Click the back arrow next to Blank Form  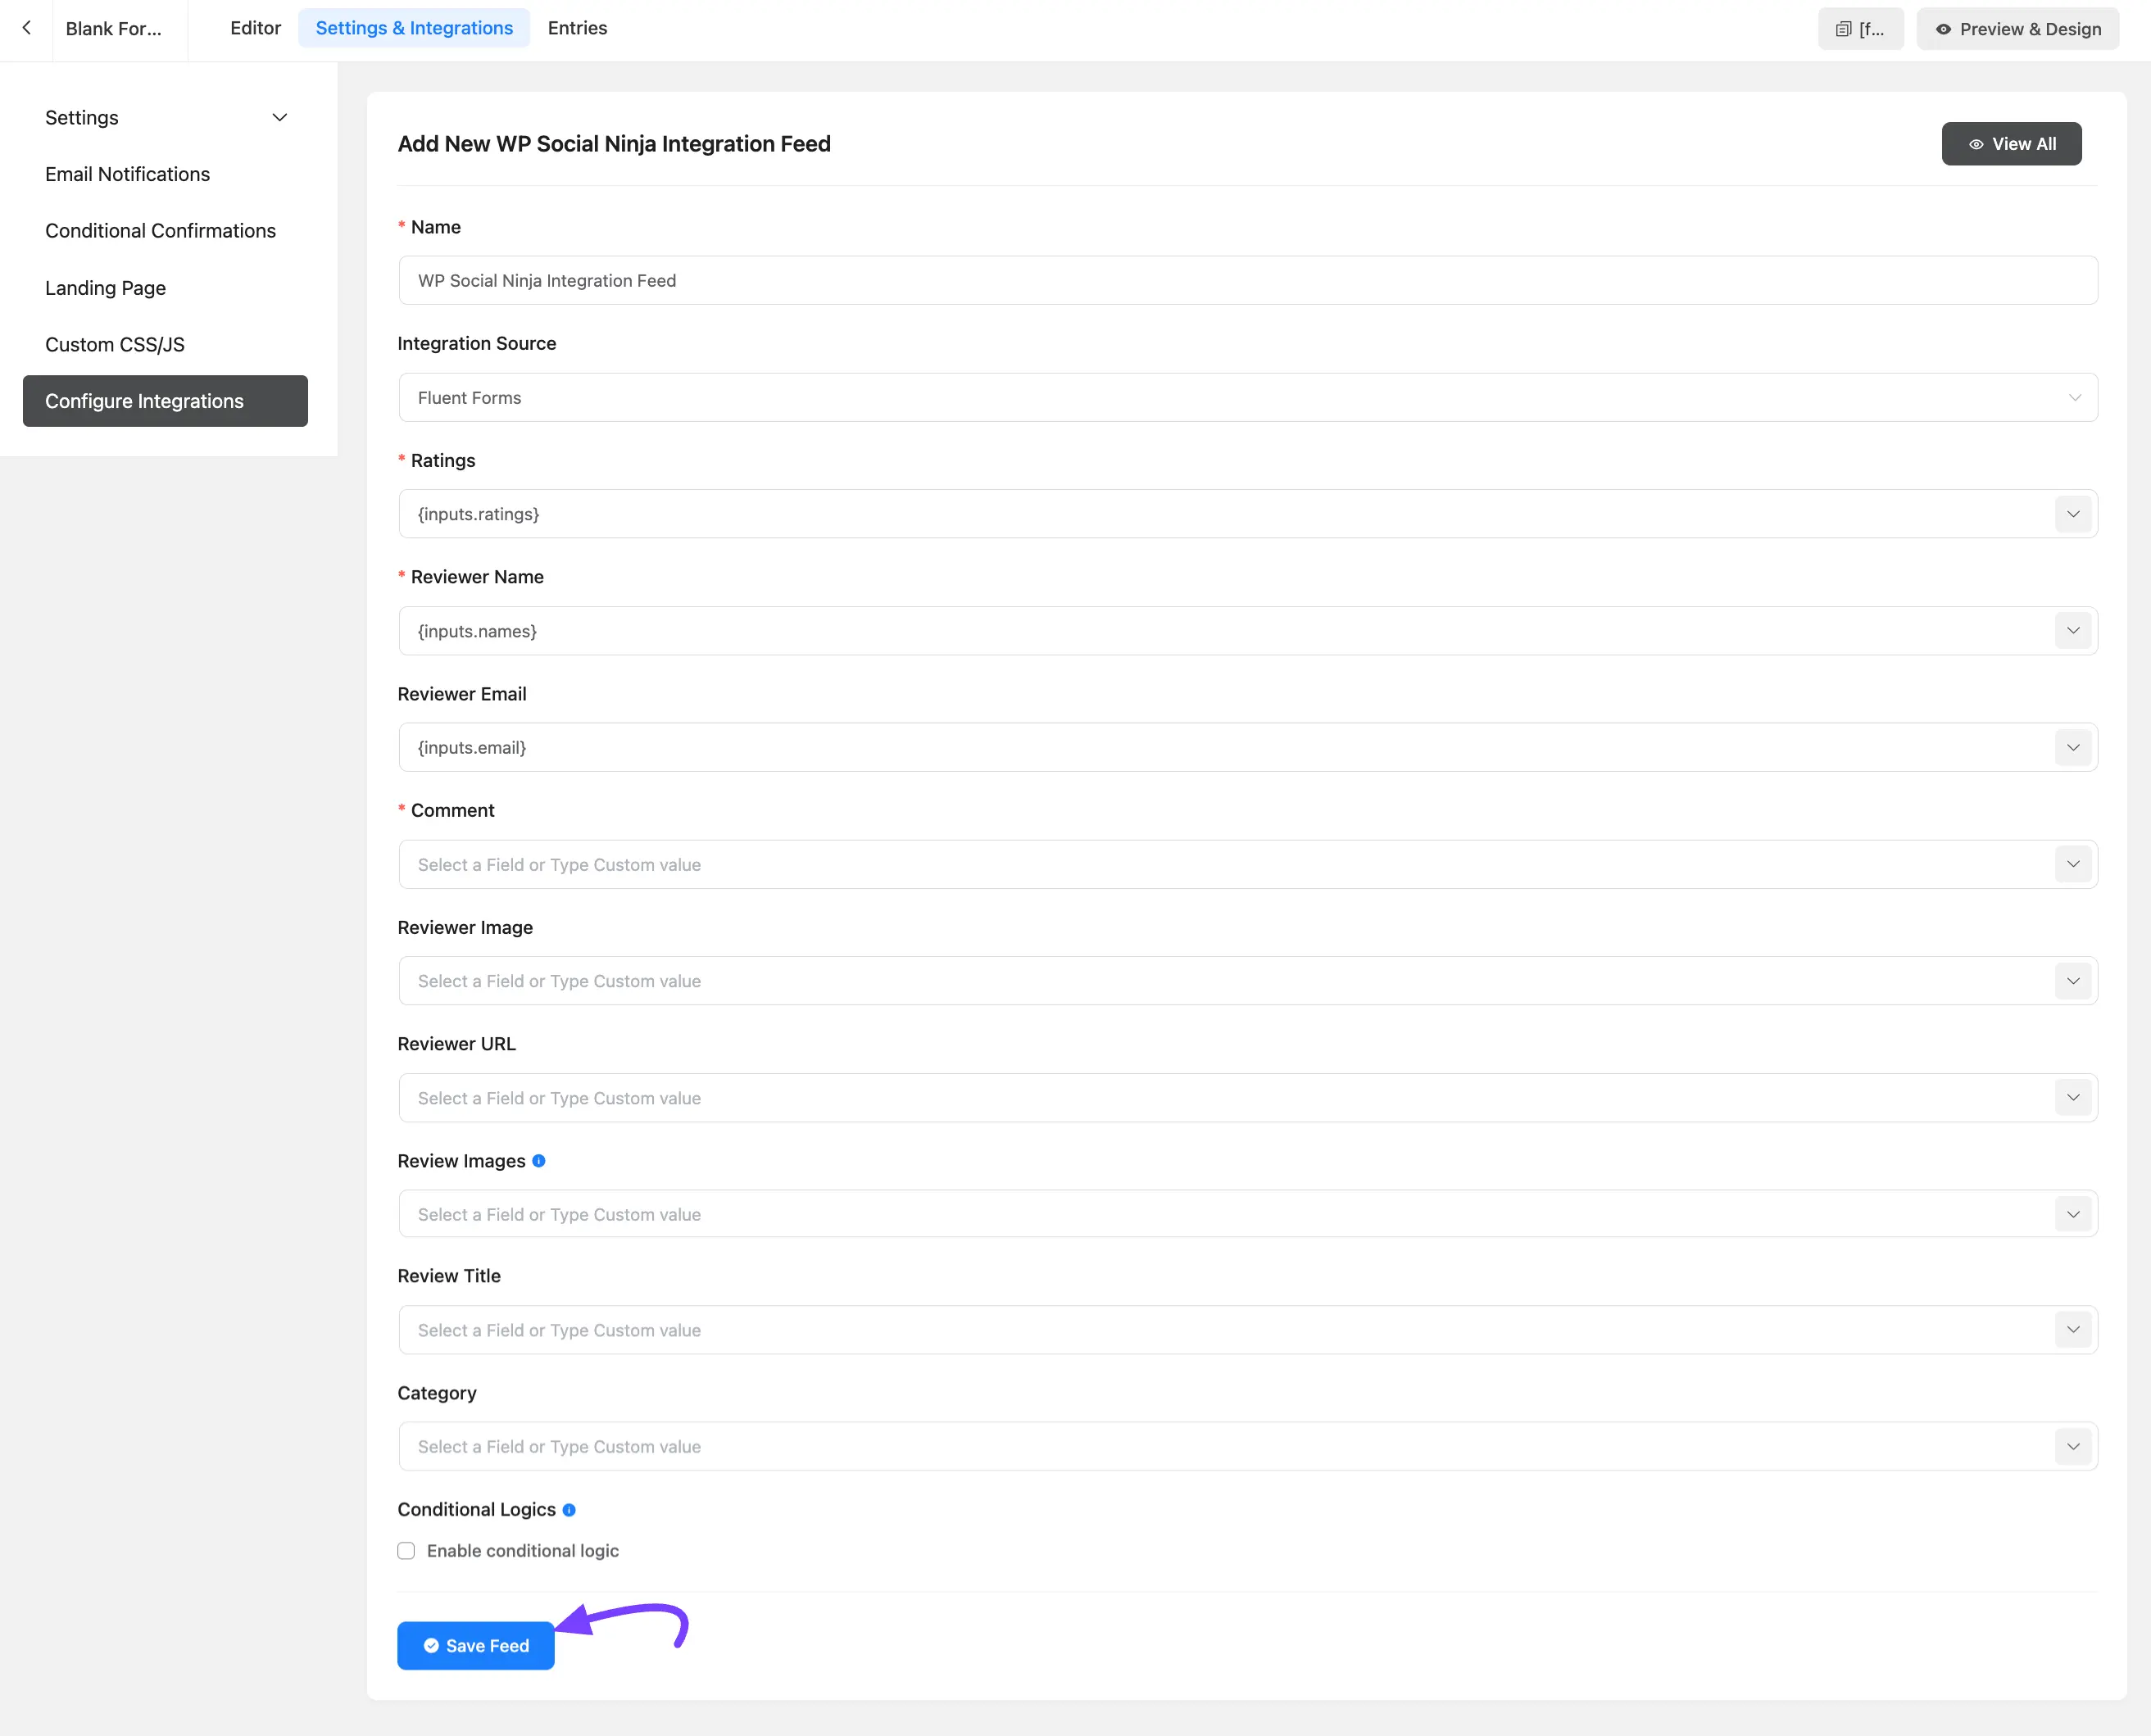coord(26,28)
